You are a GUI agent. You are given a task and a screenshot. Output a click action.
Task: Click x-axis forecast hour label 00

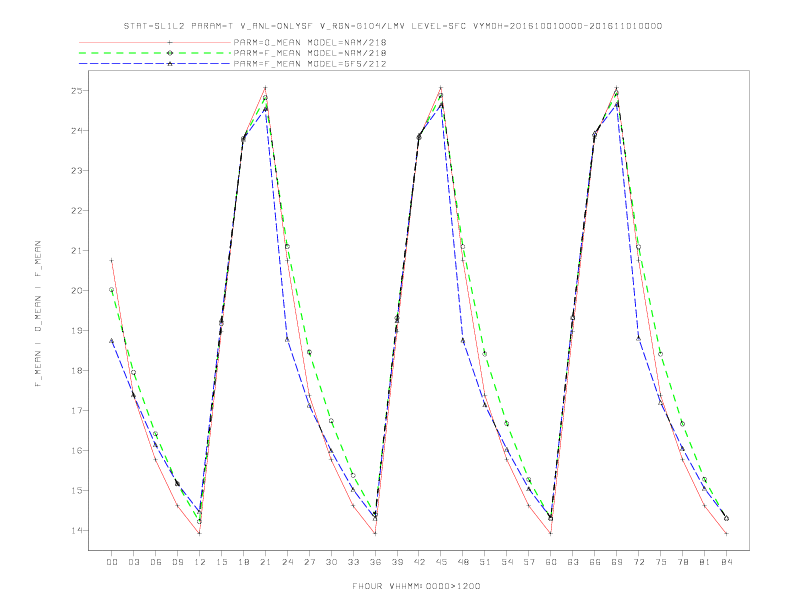(x=112, y=562)
